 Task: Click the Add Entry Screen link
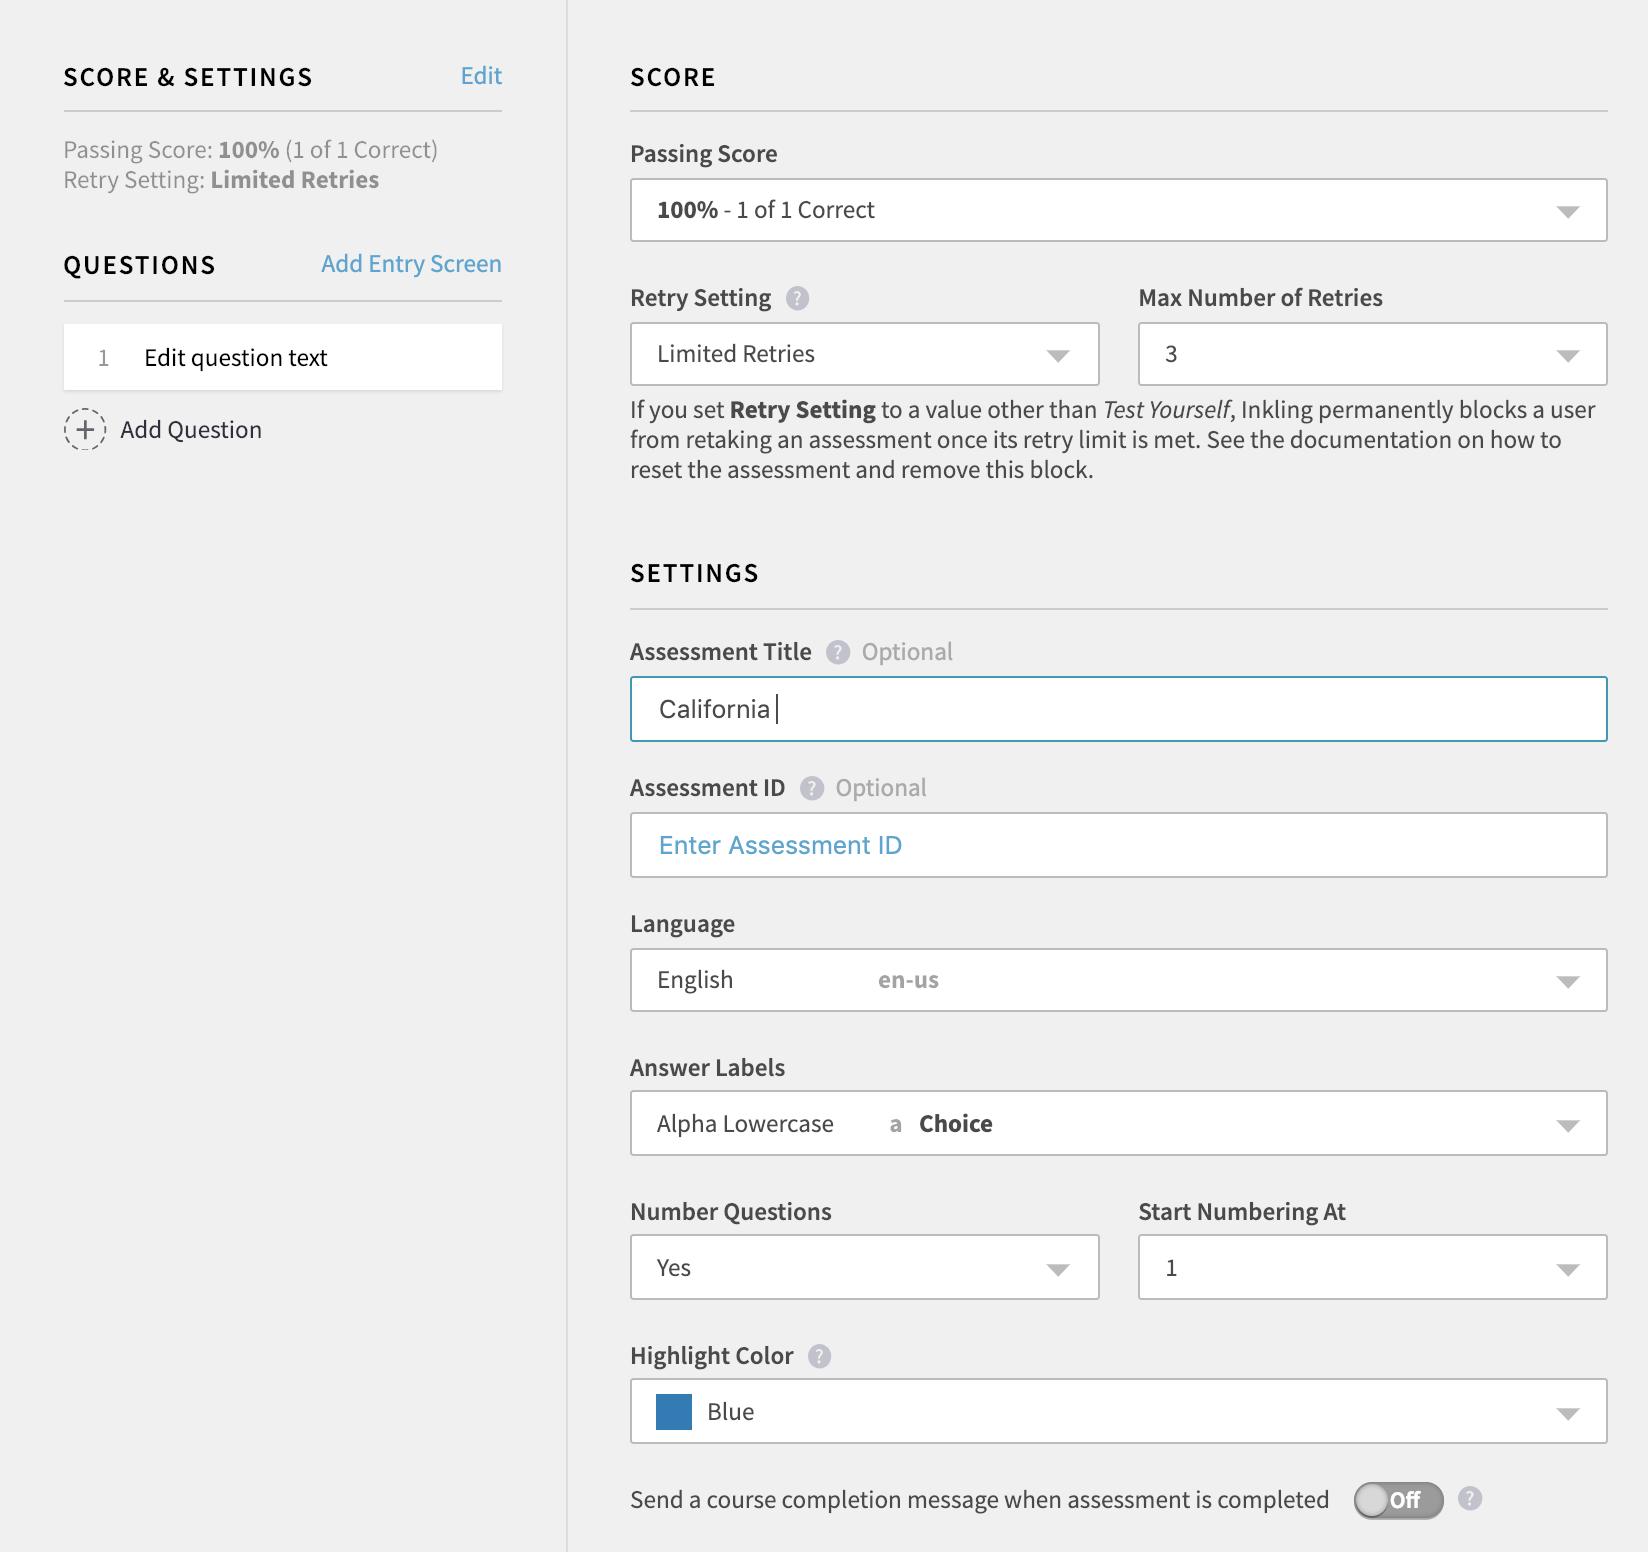click(411, 264)
